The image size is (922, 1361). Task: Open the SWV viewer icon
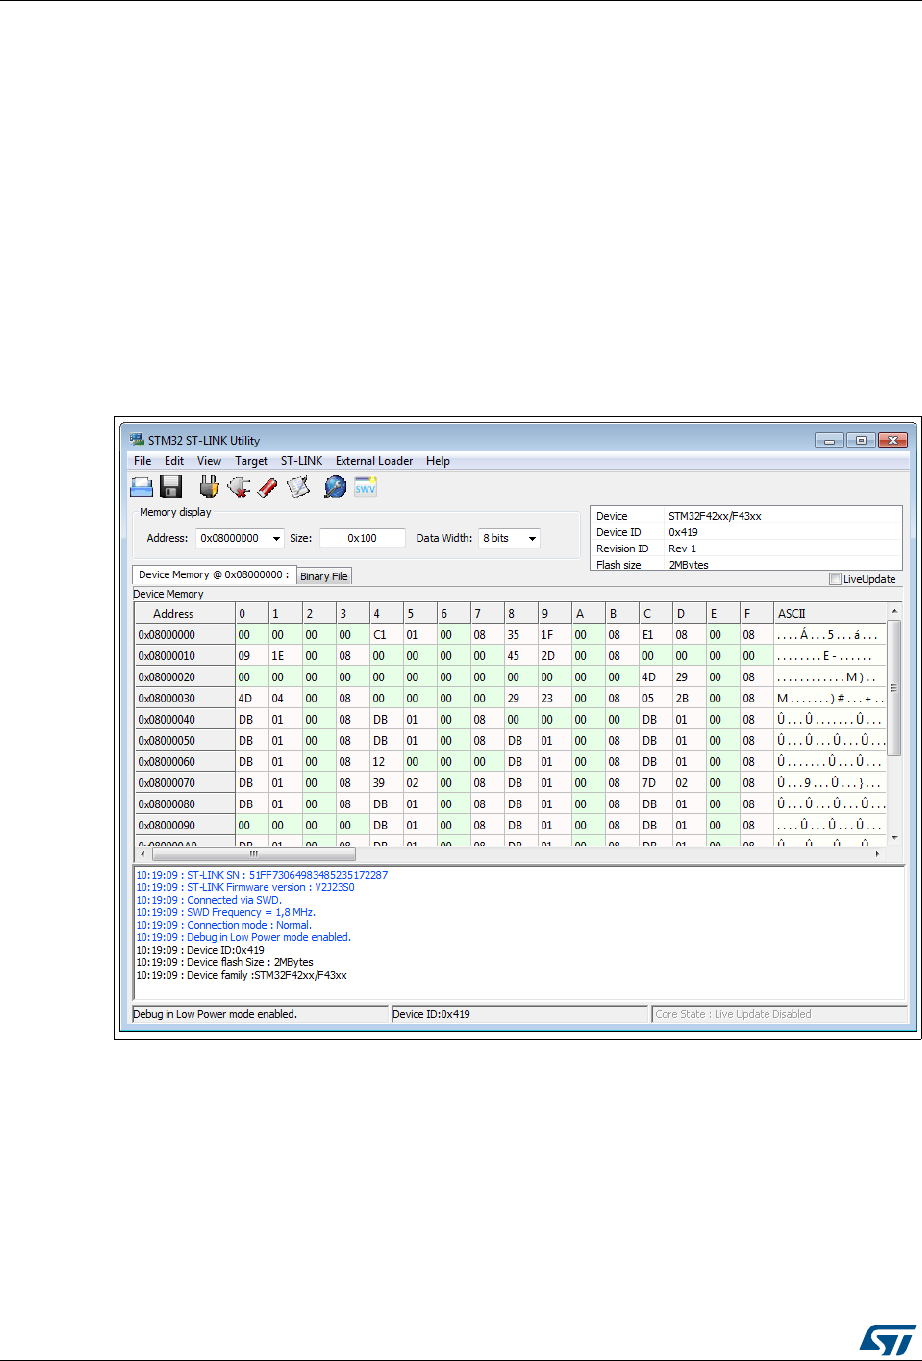[365, 487]
